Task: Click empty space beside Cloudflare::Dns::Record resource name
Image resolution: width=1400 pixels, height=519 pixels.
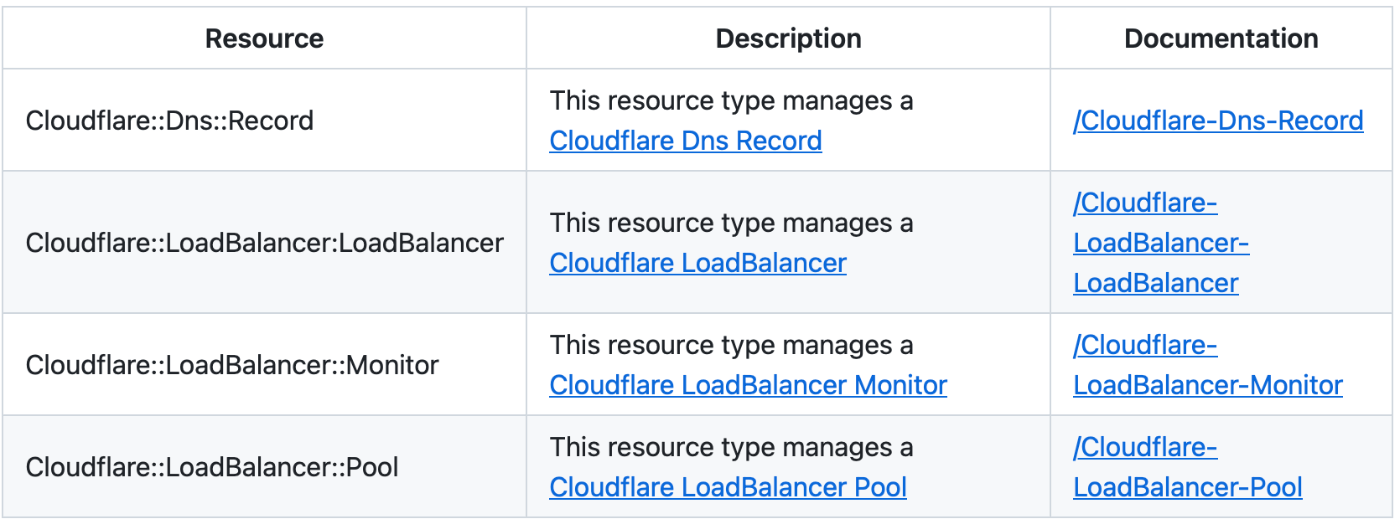Action: coord(420,121)
